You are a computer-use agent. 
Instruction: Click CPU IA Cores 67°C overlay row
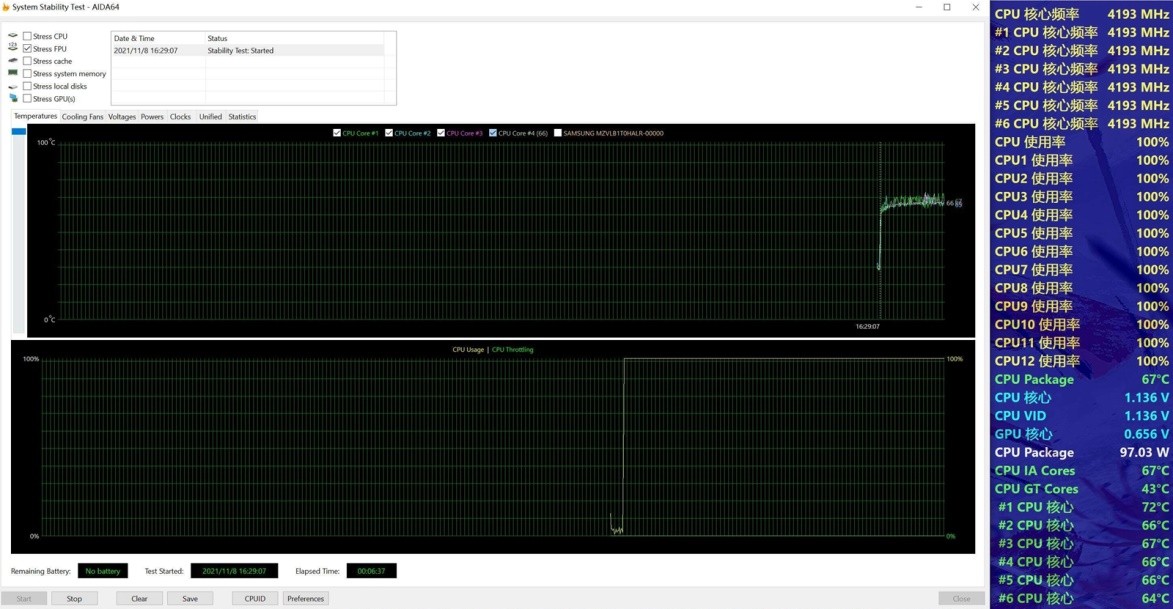(1081, 471)
